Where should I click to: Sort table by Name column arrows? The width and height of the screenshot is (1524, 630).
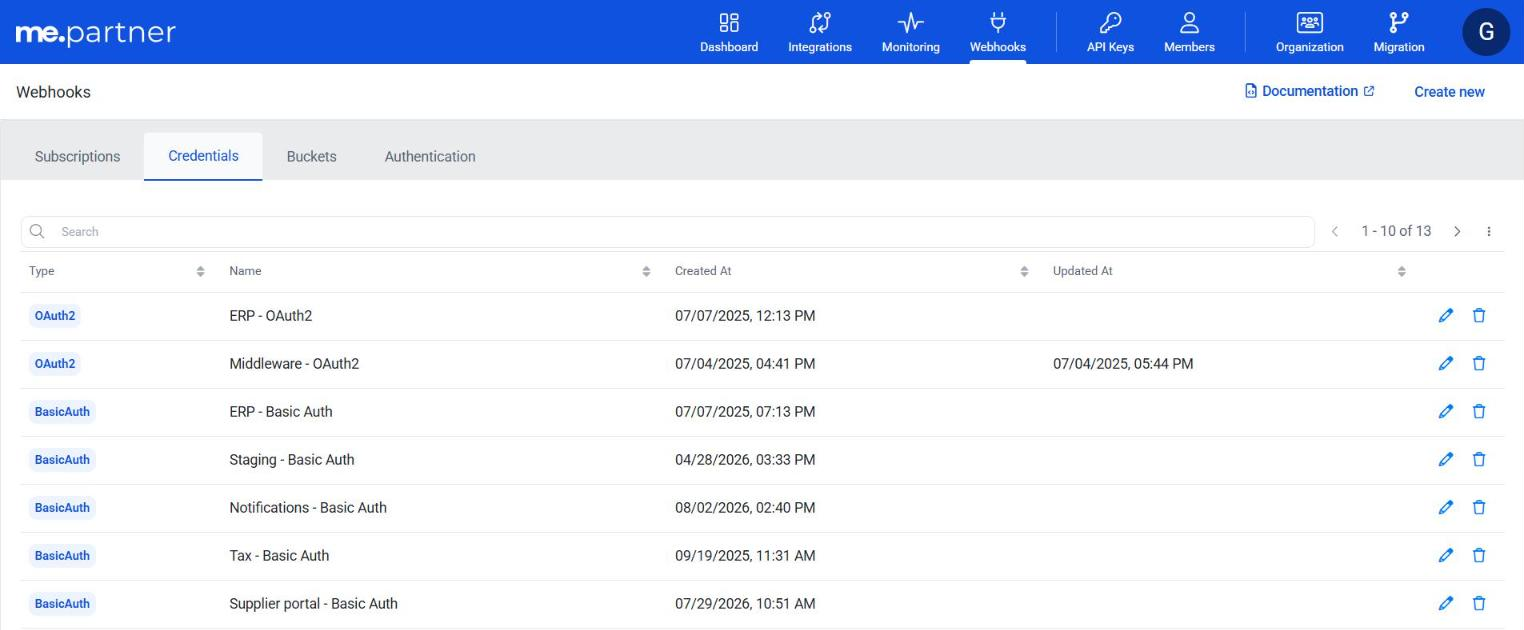click(x=646, y=272)
